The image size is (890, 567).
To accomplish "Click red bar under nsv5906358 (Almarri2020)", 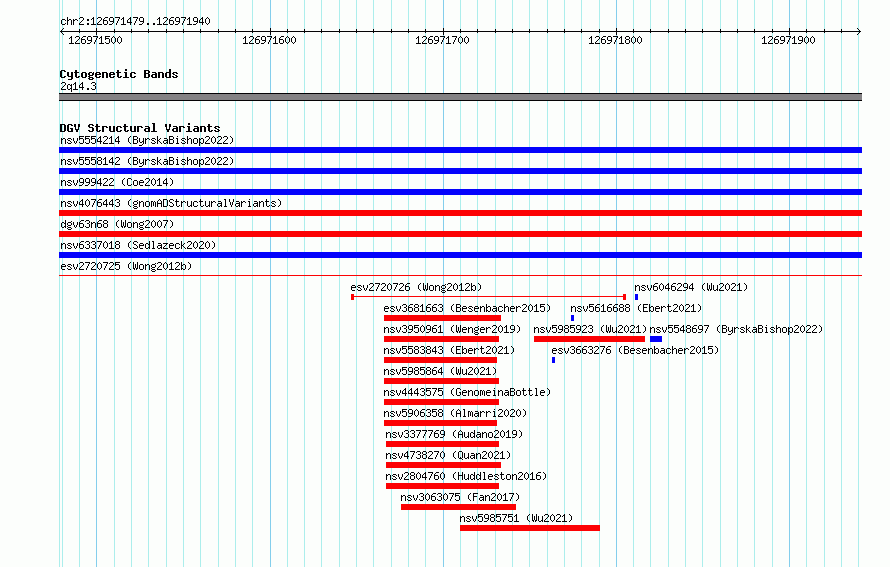I will (440, 423).
